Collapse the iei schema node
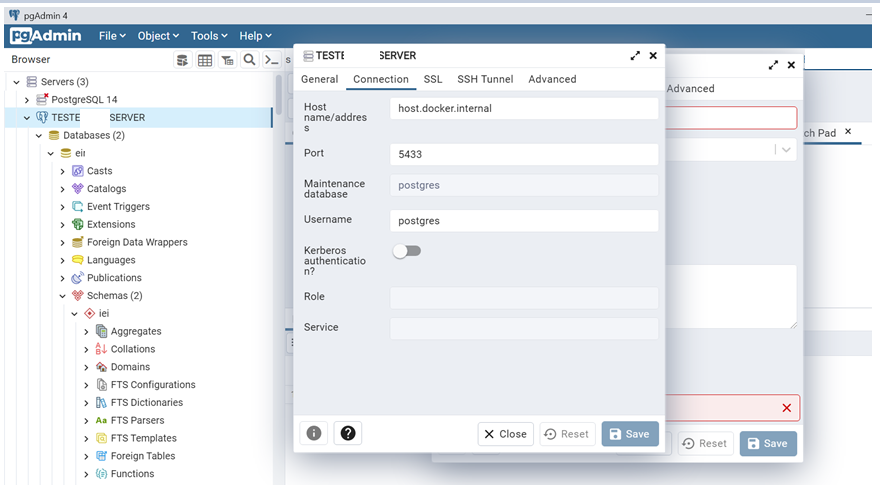Screen dimensions: 880x491 click(74, 314)
